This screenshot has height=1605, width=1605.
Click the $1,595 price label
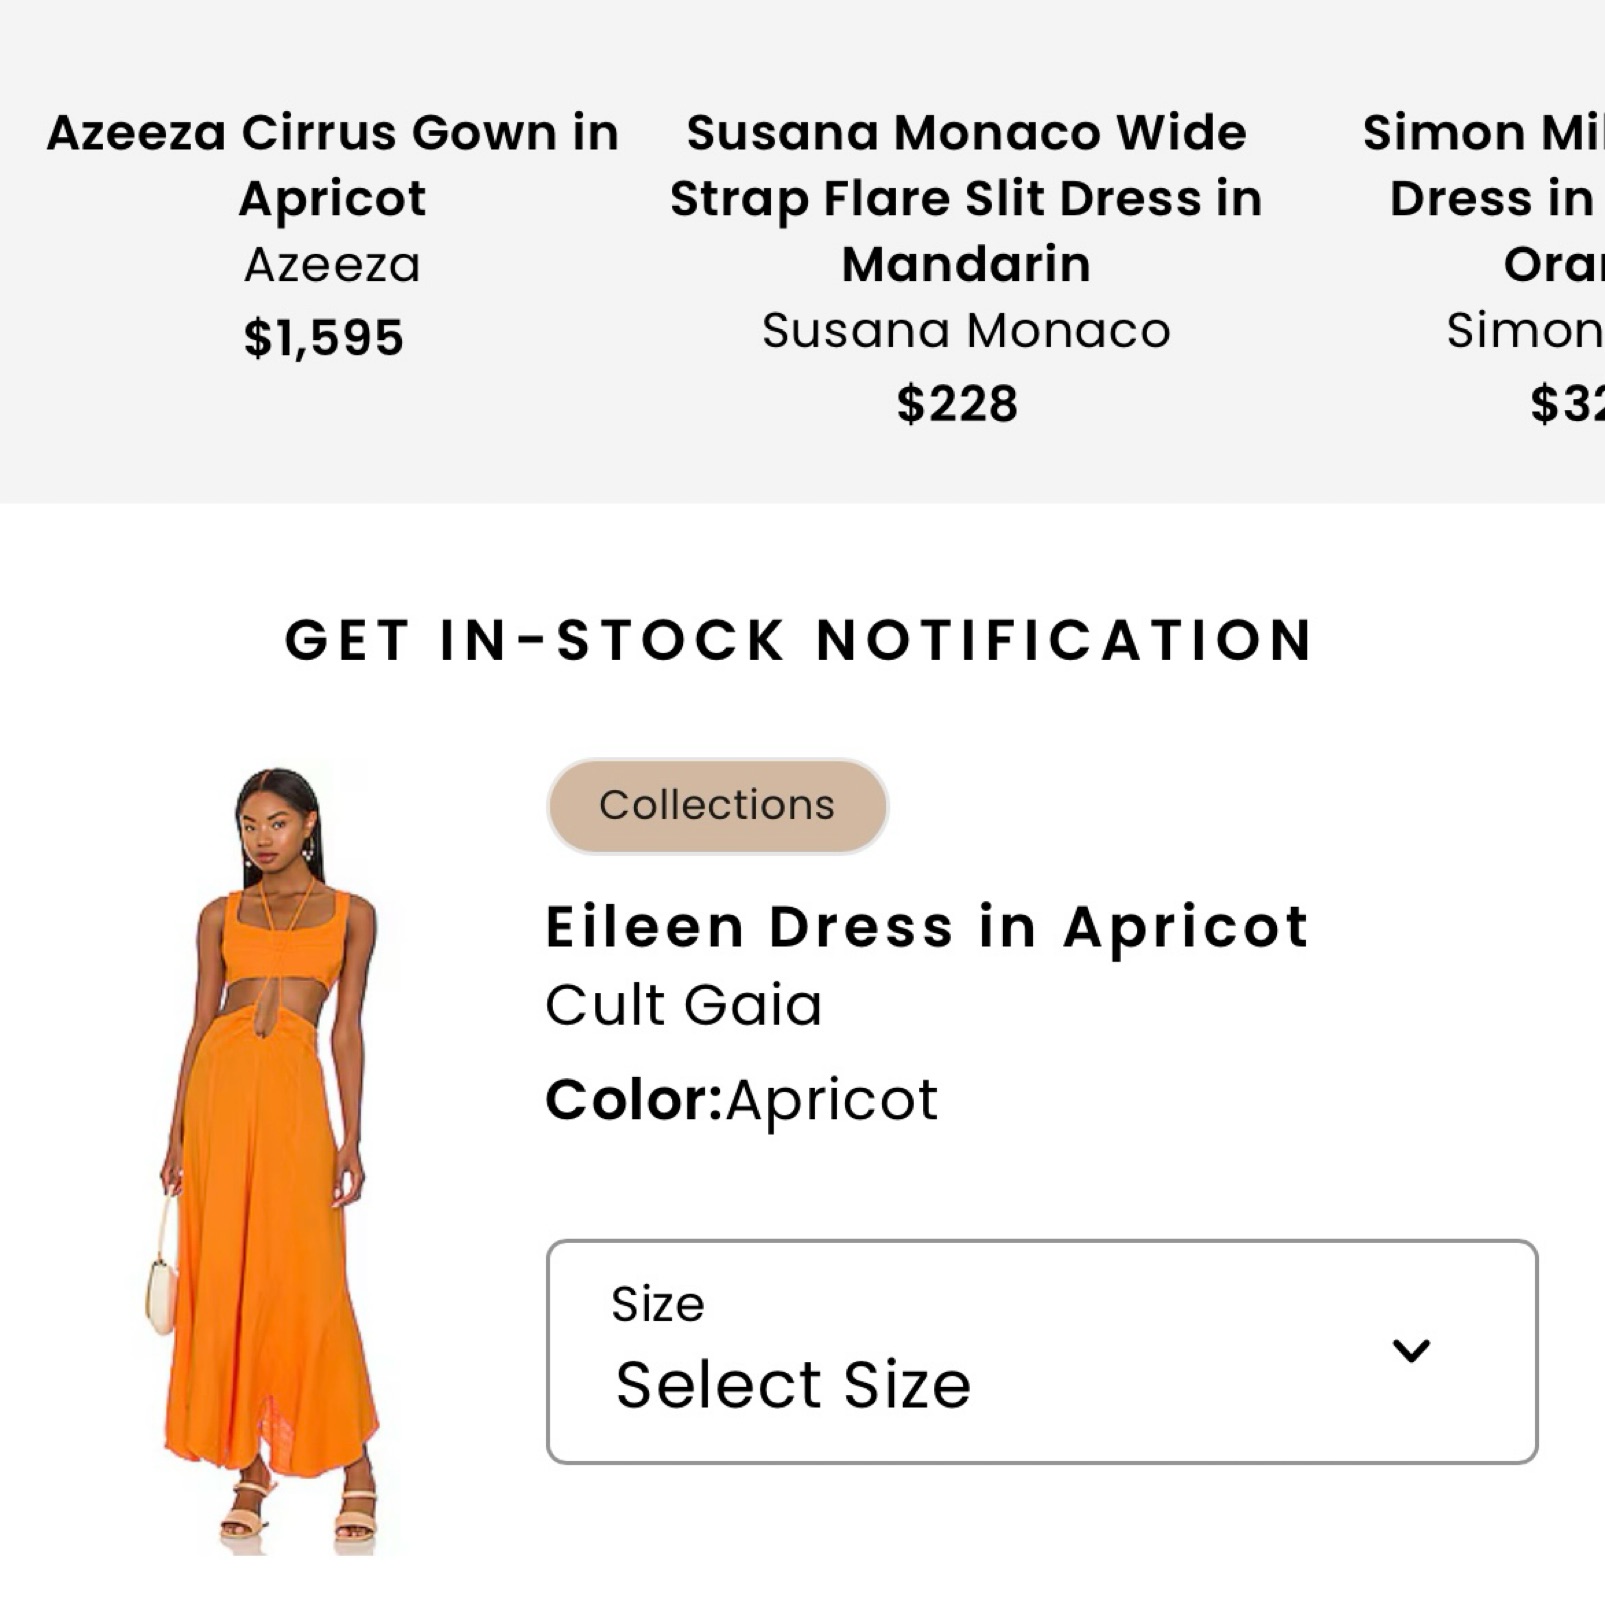[323, 338]
